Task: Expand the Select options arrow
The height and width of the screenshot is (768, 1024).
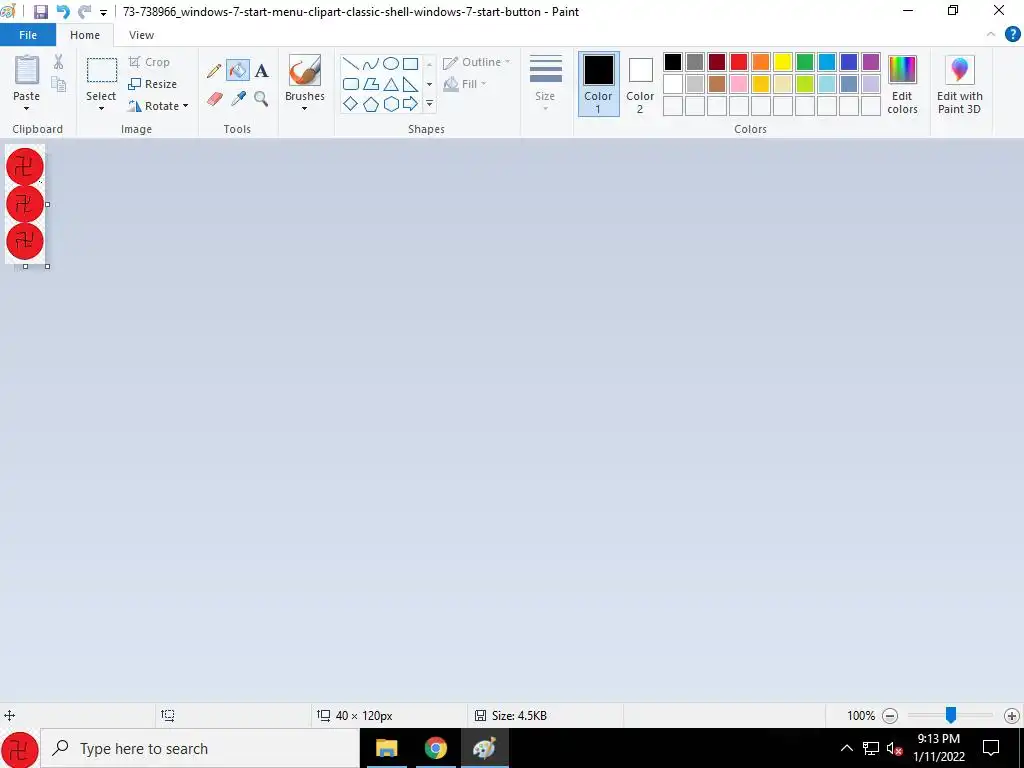Action: pos(102,108)
